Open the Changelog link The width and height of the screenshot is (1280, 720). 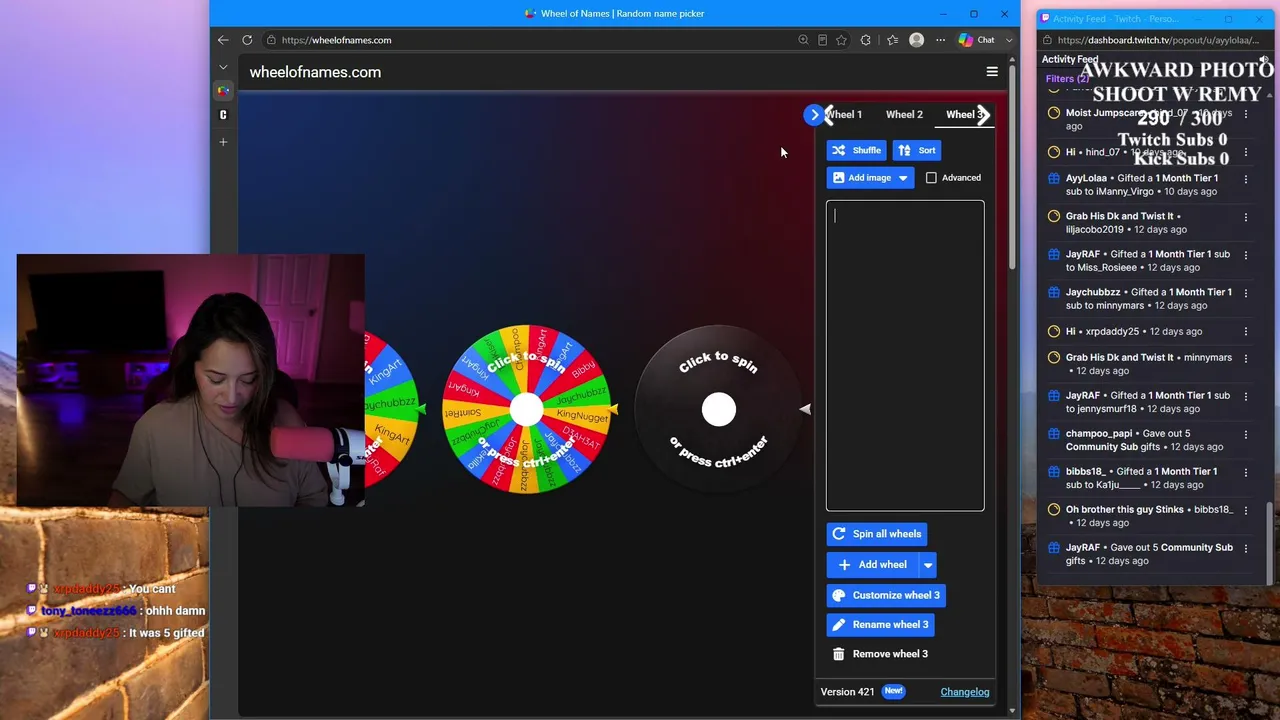tap(965, 692)
